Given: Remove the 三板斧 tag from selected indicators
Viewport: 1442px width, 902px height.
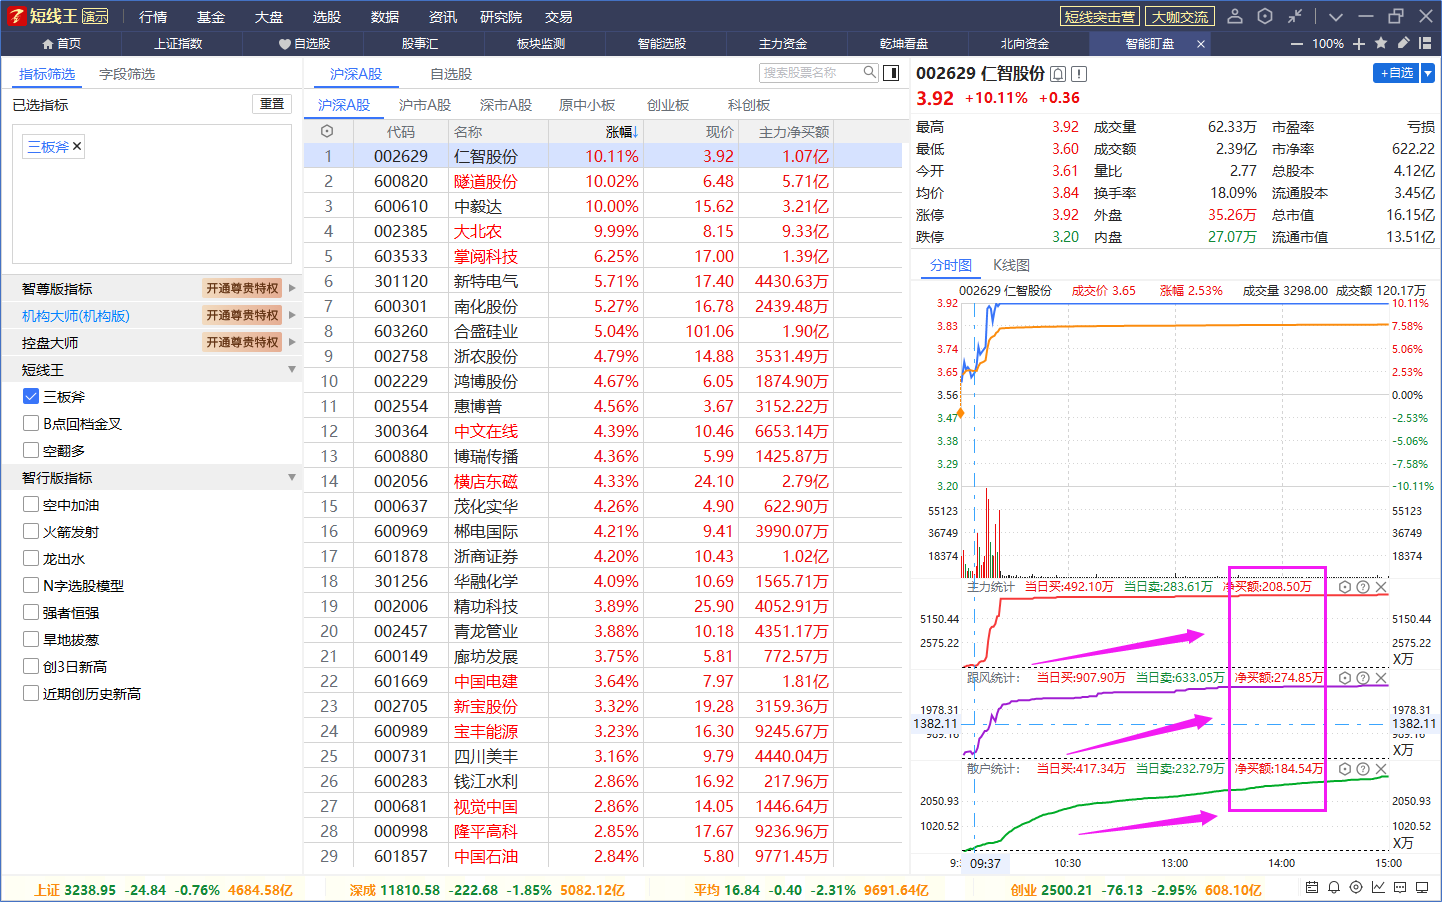Looking at the screenshot, I should click(77, 146).
